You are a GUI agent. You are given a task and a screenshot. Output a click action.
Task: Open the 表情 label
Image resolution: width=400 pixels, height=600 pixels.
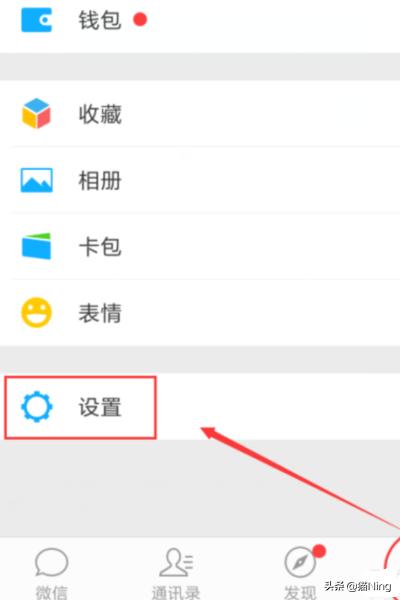coord(100,313)
